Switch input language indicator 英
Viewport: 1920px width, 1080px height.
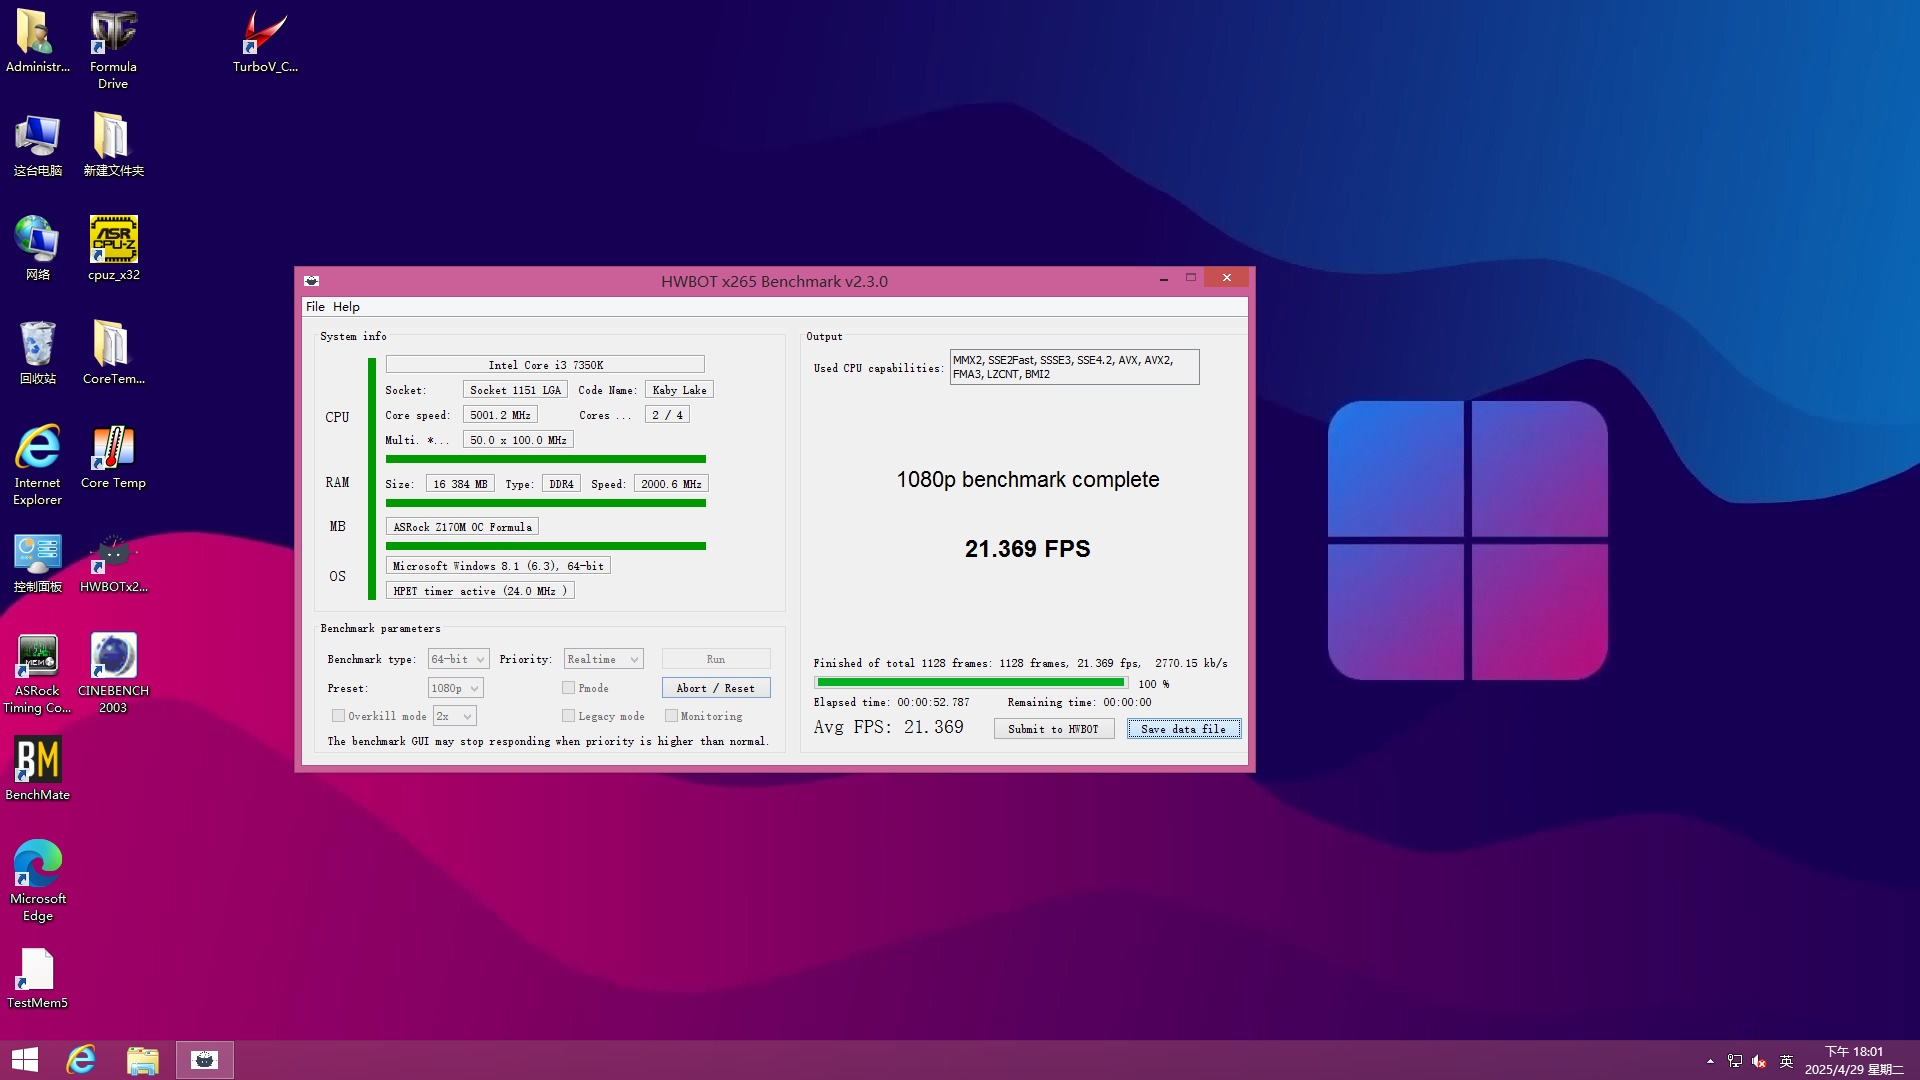click(1786, 1061)
